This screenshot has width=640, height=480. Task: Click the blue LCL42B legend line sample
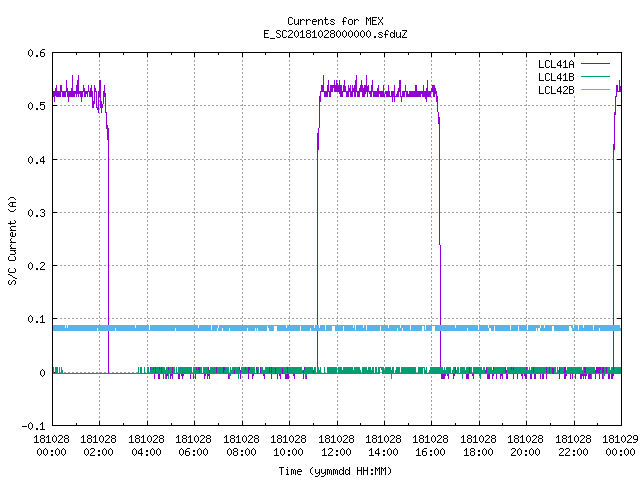click(x=595, y=89)
